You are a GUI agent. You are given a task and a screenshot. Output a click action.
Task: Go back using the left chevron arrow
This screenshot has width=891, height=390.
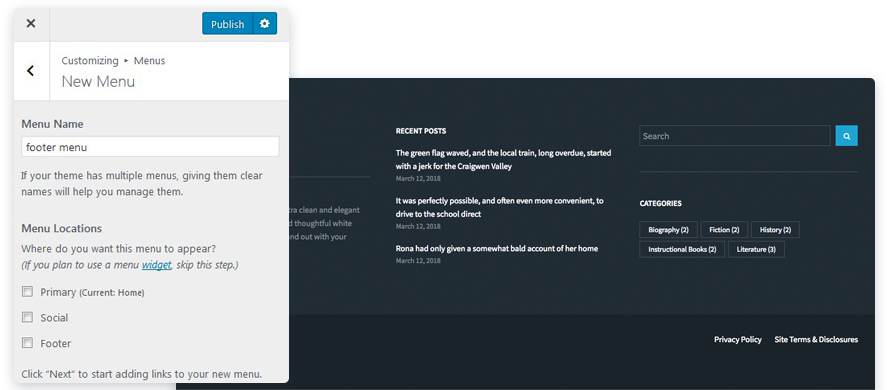coord(31,71)
